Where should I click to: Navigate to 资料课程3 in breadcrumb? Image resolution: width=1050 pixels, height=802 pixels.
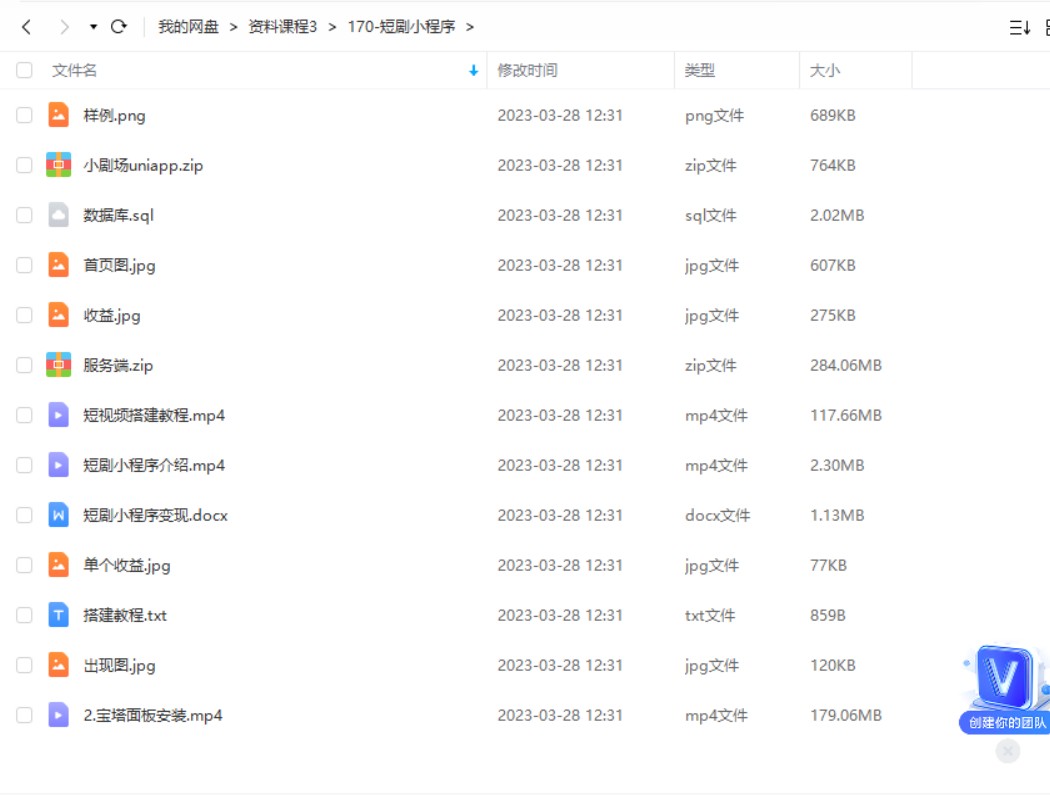point(283,27)
